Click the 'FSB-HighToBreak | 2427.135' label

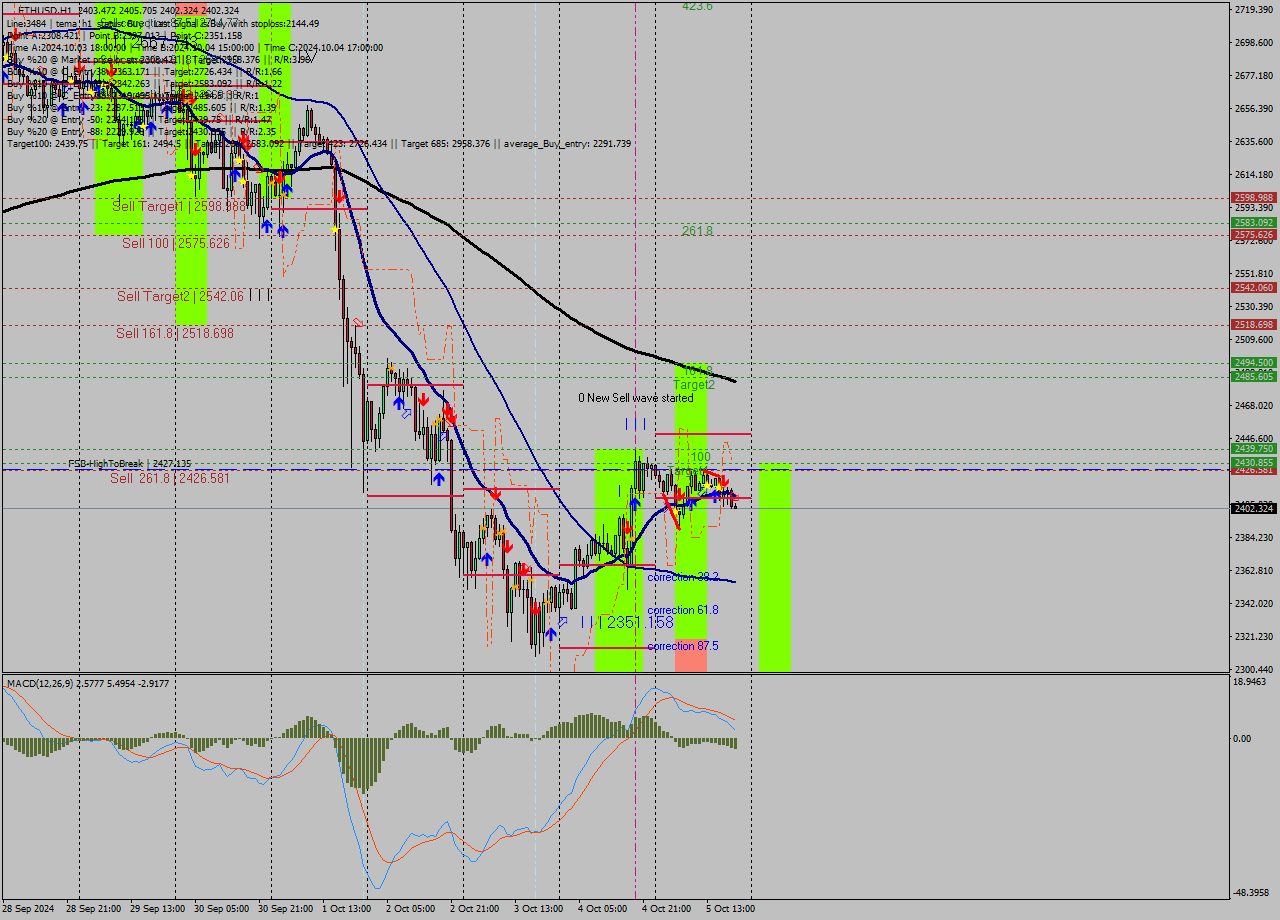129,464
